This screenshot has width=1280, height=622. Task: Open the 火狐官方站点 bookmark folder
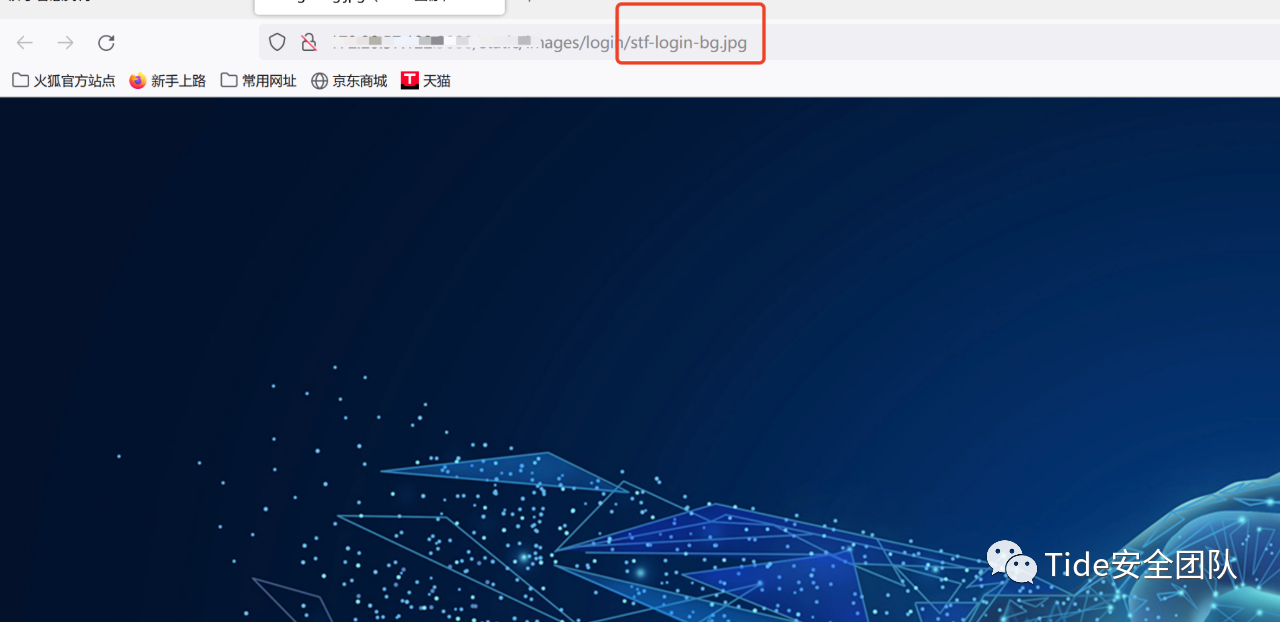64,81
